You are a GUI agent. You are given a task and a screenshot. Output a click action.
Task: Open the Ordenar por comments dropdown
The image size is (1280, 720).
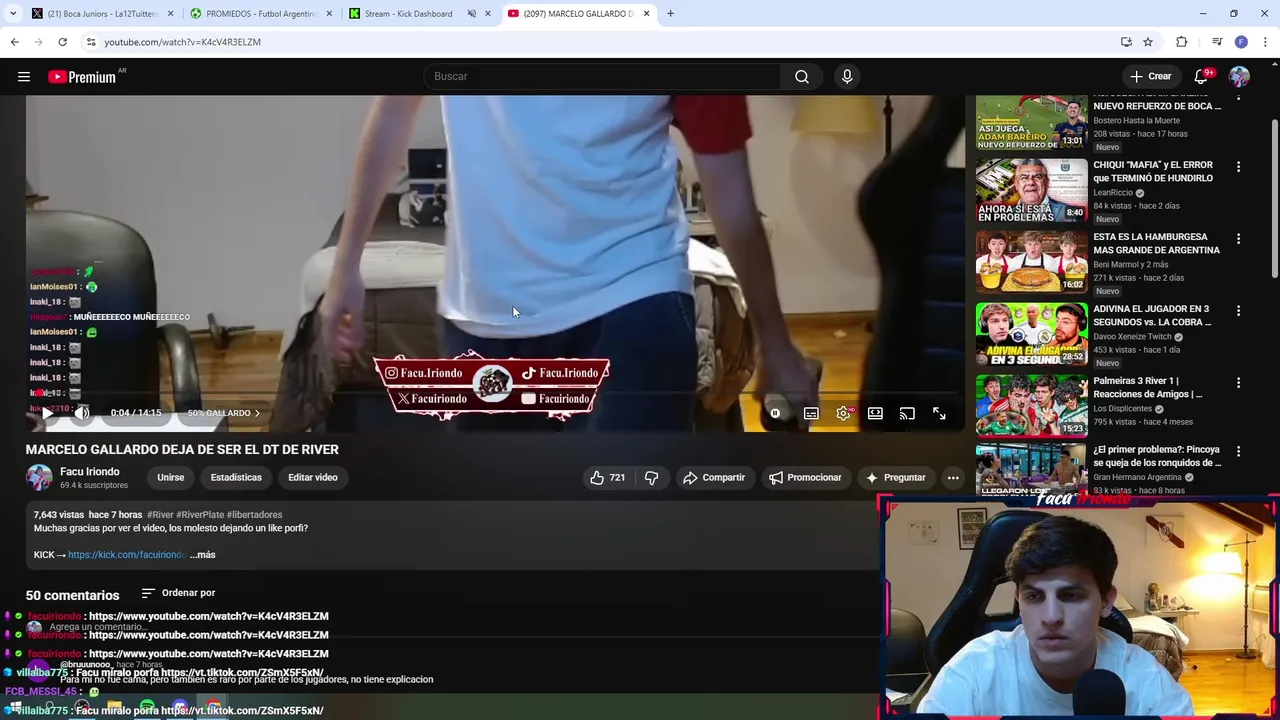coord(178,593)
